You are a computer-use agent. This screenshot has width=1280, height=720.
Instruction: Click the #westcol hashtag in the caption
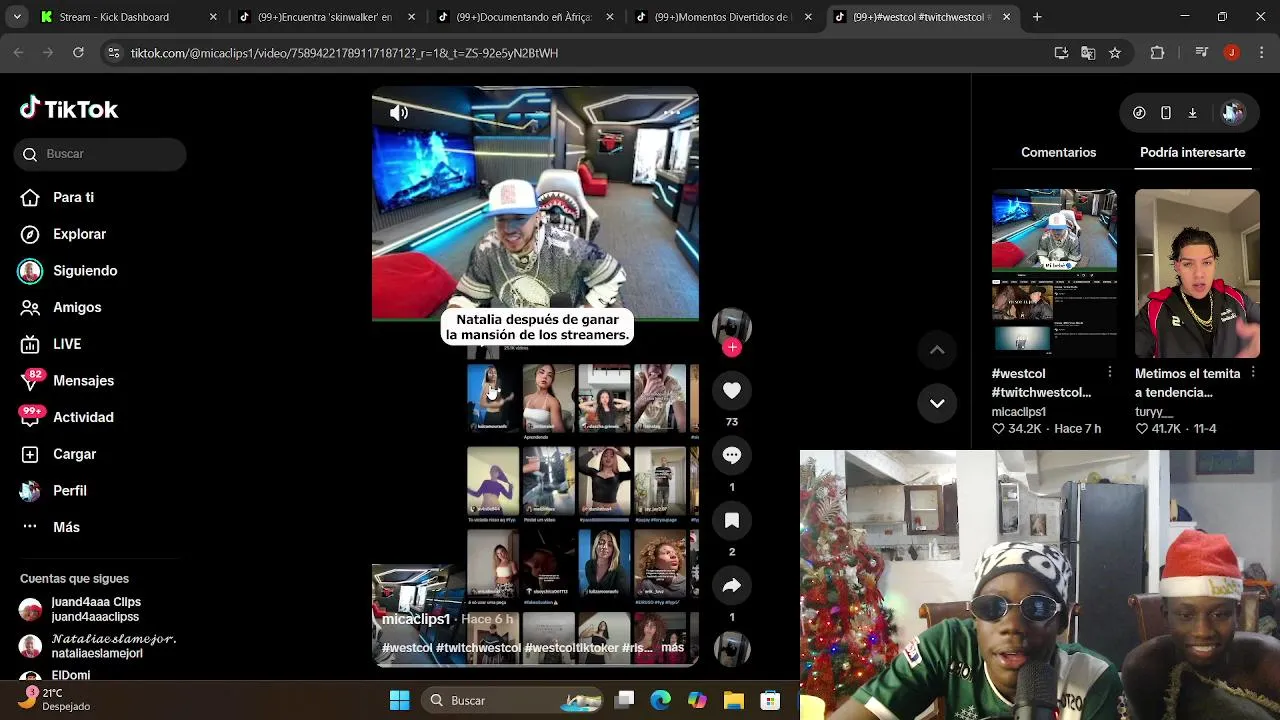tap(407, 648)
